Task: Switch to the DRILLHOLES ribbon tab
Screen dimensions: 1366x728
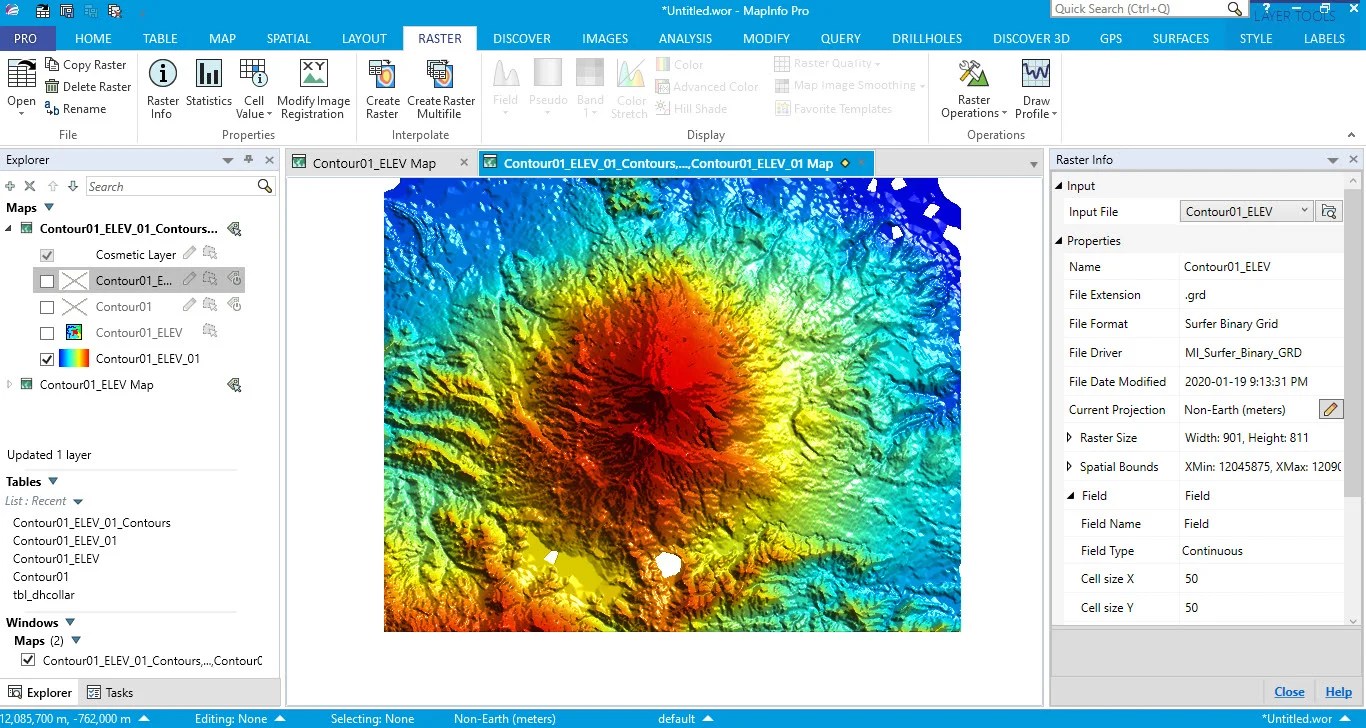Action: point(926,38)
